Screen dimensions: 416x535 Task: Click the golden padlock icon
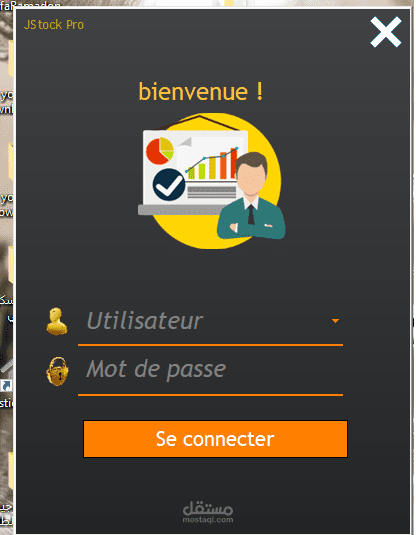pos(57,371)
